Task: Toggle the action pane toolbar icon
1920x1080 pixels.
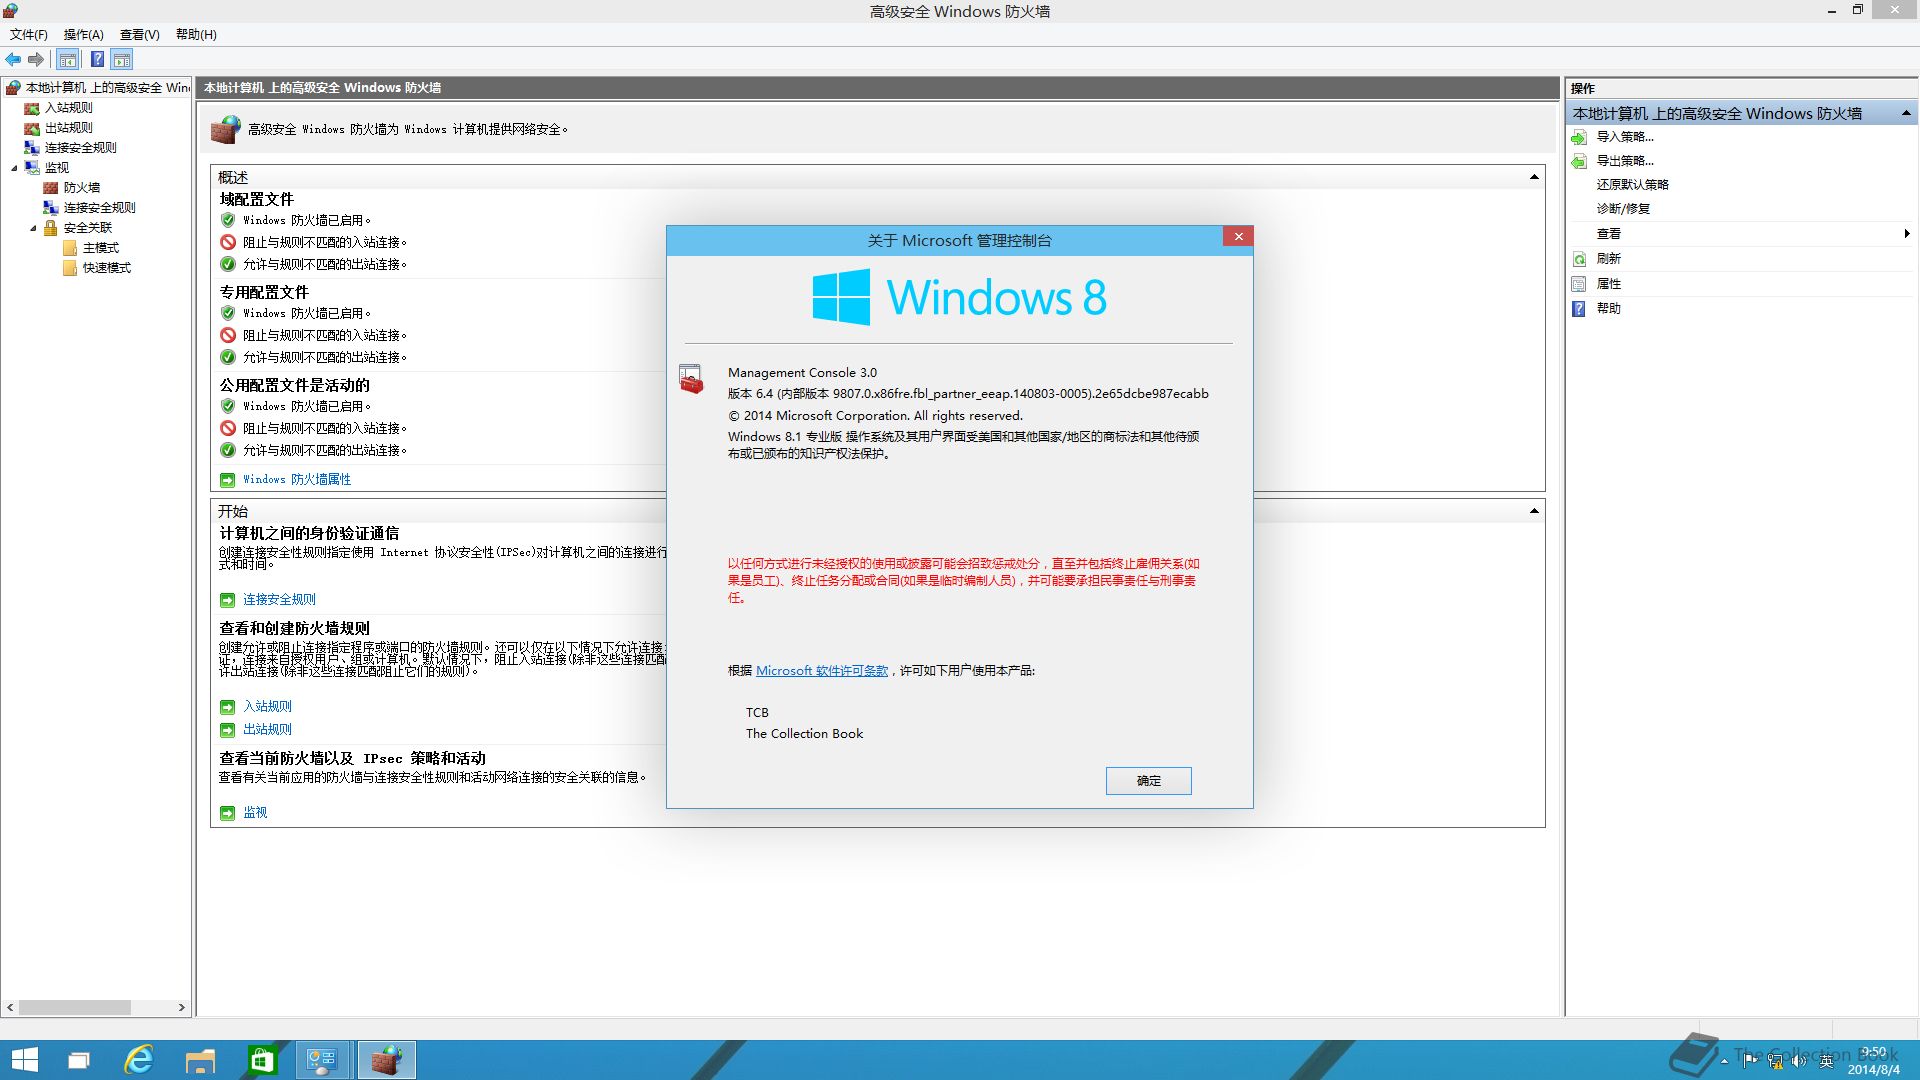Action: (122, 60)
